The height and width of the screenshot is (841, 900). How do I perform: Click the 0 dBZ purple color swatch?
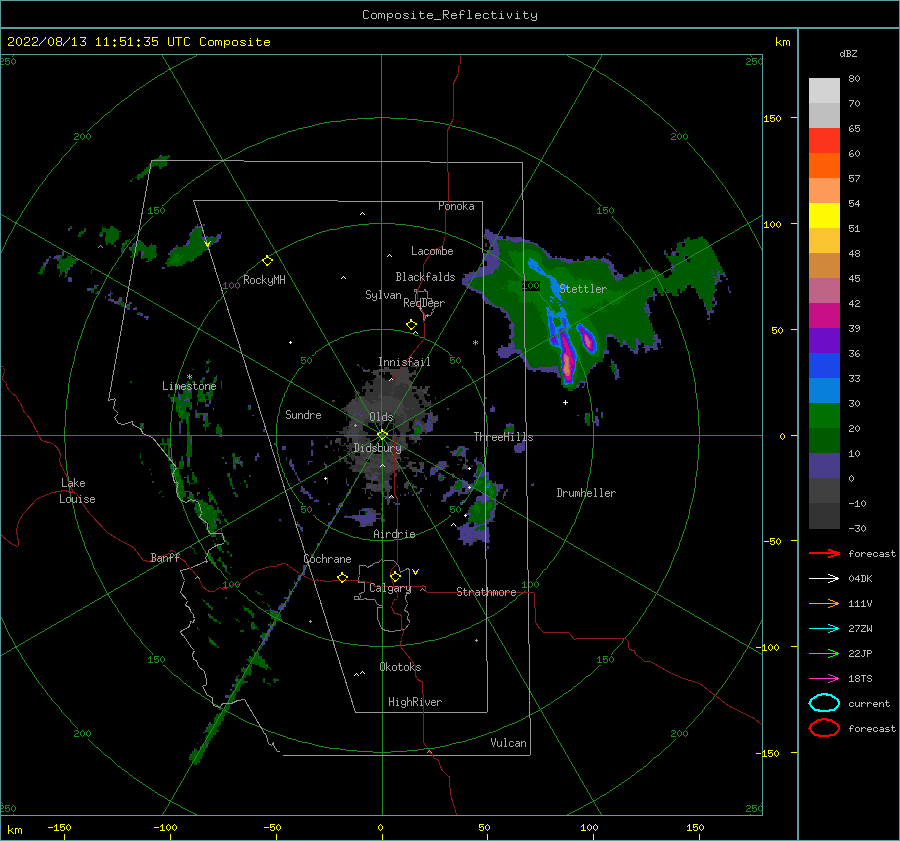(824, 466)
